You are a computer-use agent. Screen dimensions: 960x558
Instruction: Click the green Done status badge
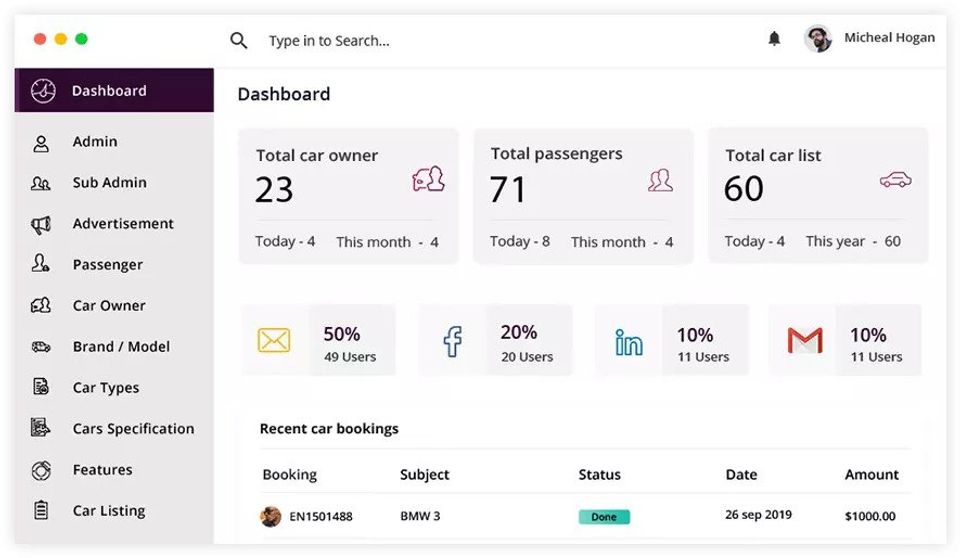coord(604,517)
